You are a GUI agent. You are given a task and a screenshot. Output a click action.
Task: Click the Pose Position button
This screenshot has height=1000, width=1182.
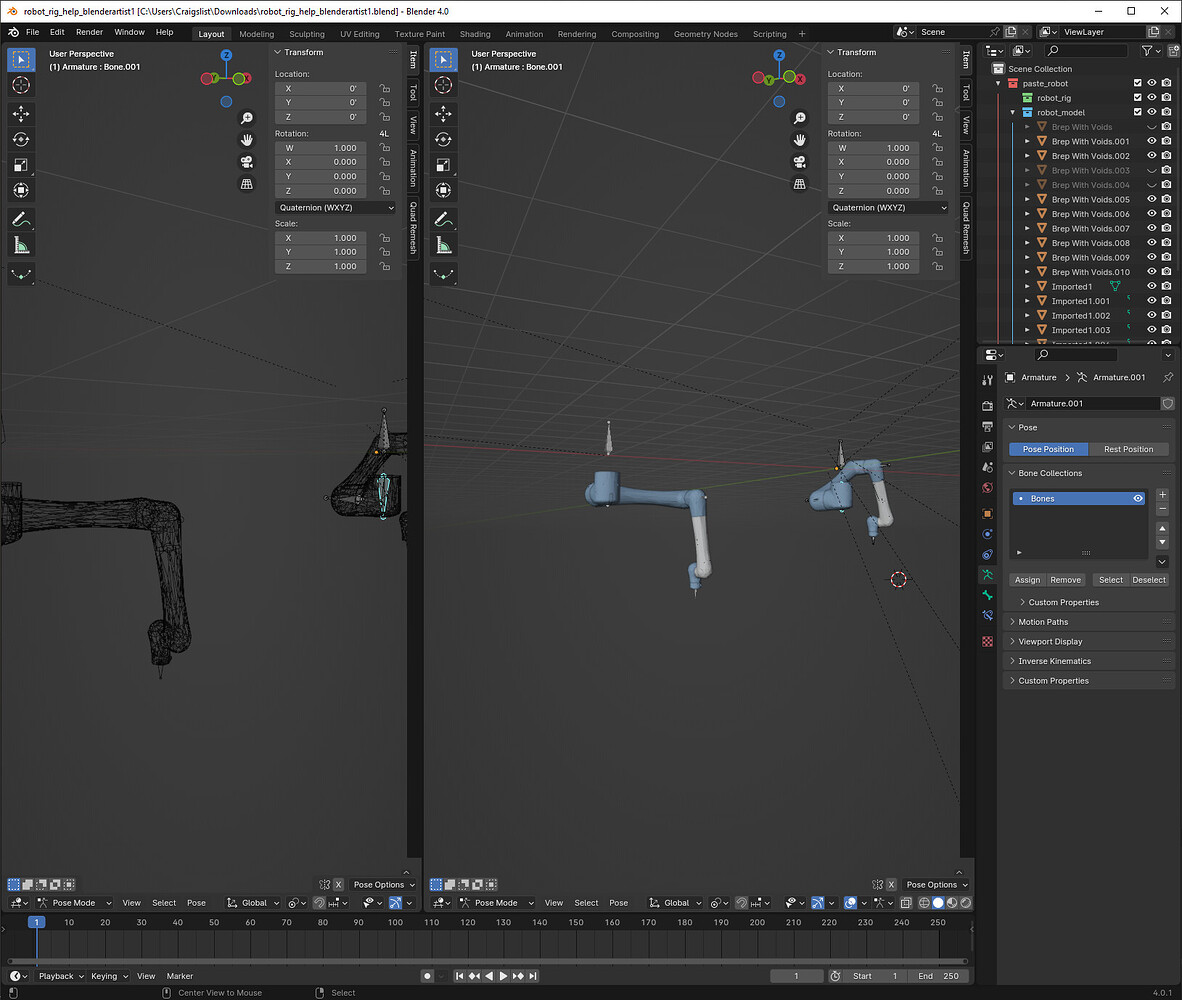[x=1048, y=449]
